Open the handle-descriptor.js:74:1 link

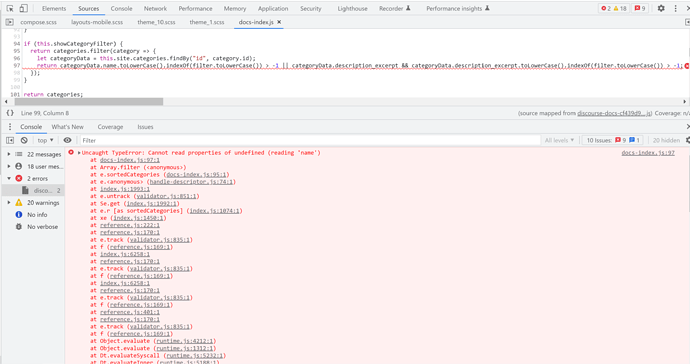(192, 182)
